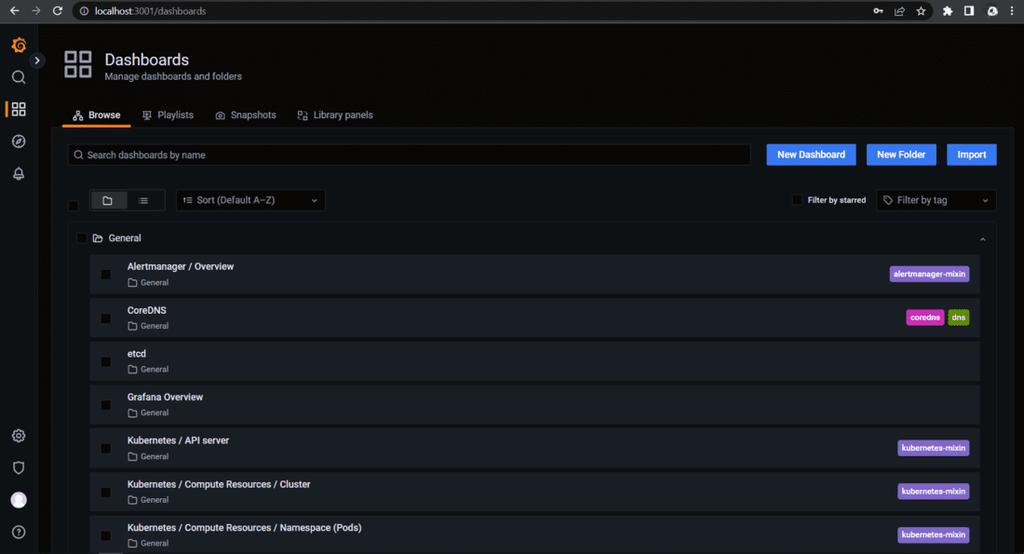The height and width of the screenshot is (554, 1024).
Task: Switch to list view layout
Action: [143, 201]
